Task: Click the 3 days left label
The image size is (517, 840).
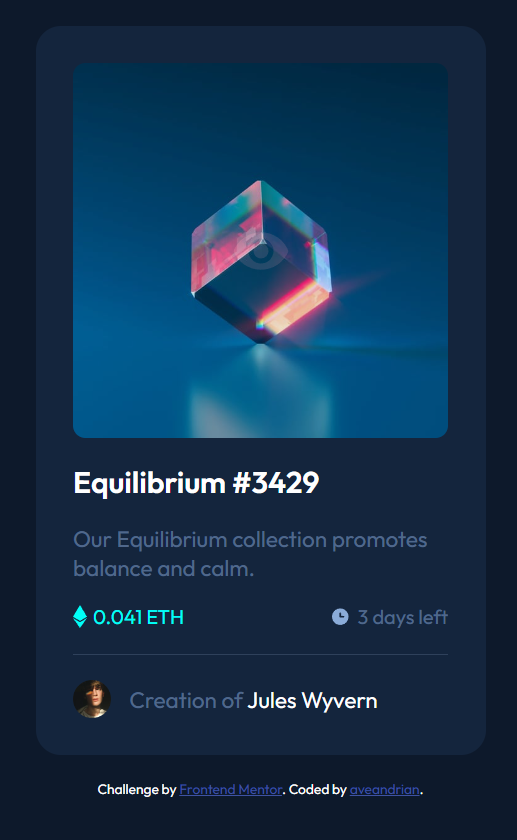Action: pos(402,617)
